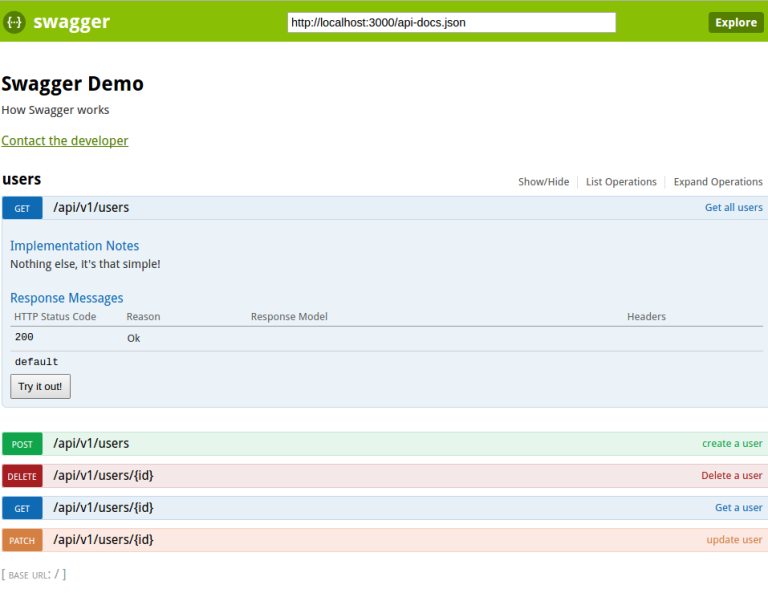Open the Contact the developer link
Viewport: 768px width, 593px height.
(65, 141)
